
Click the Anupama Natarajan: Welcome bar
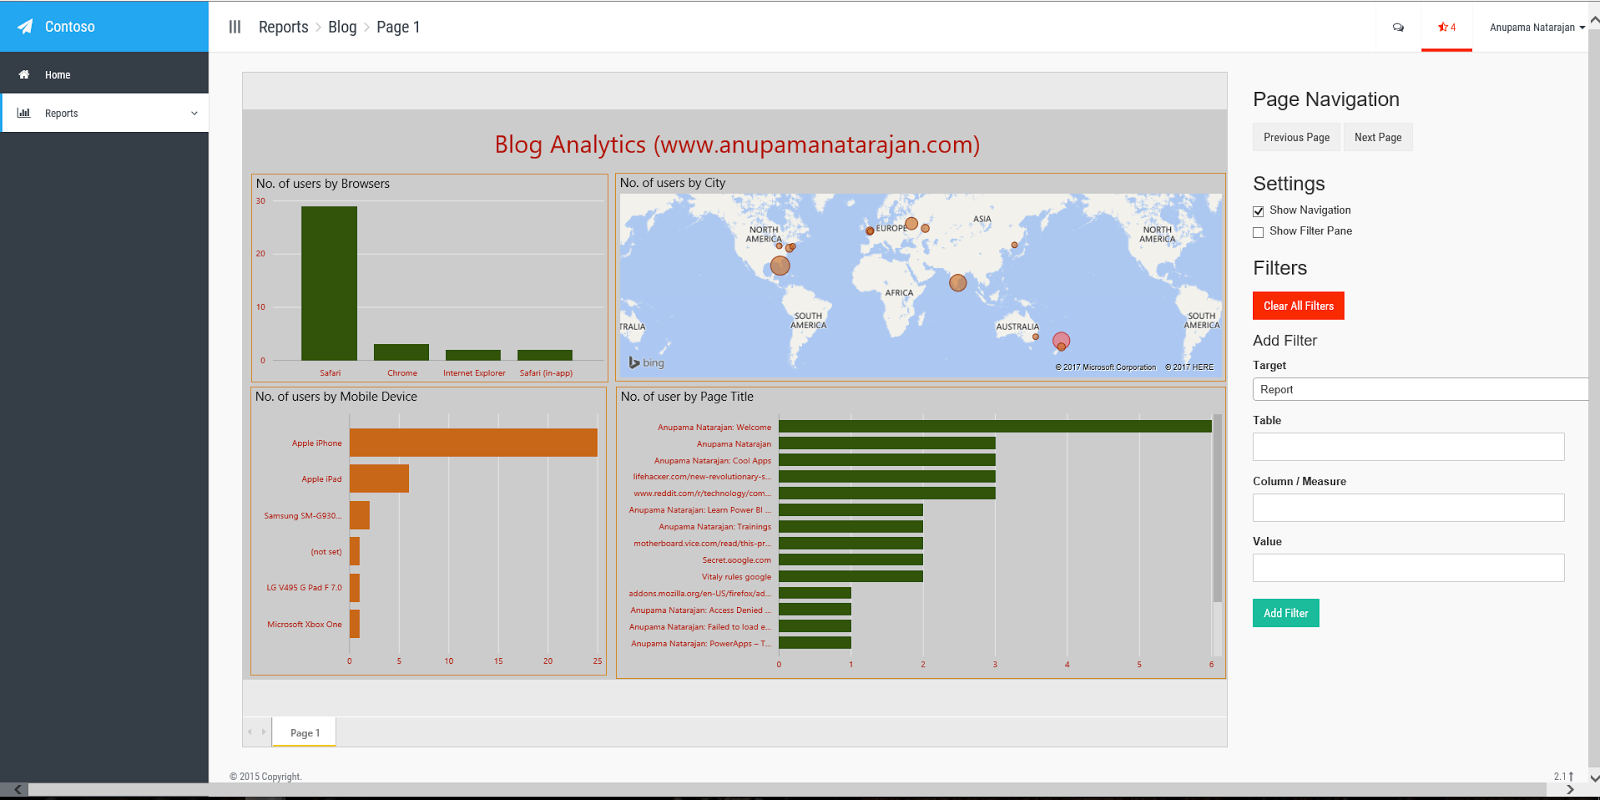click(995, 426)
